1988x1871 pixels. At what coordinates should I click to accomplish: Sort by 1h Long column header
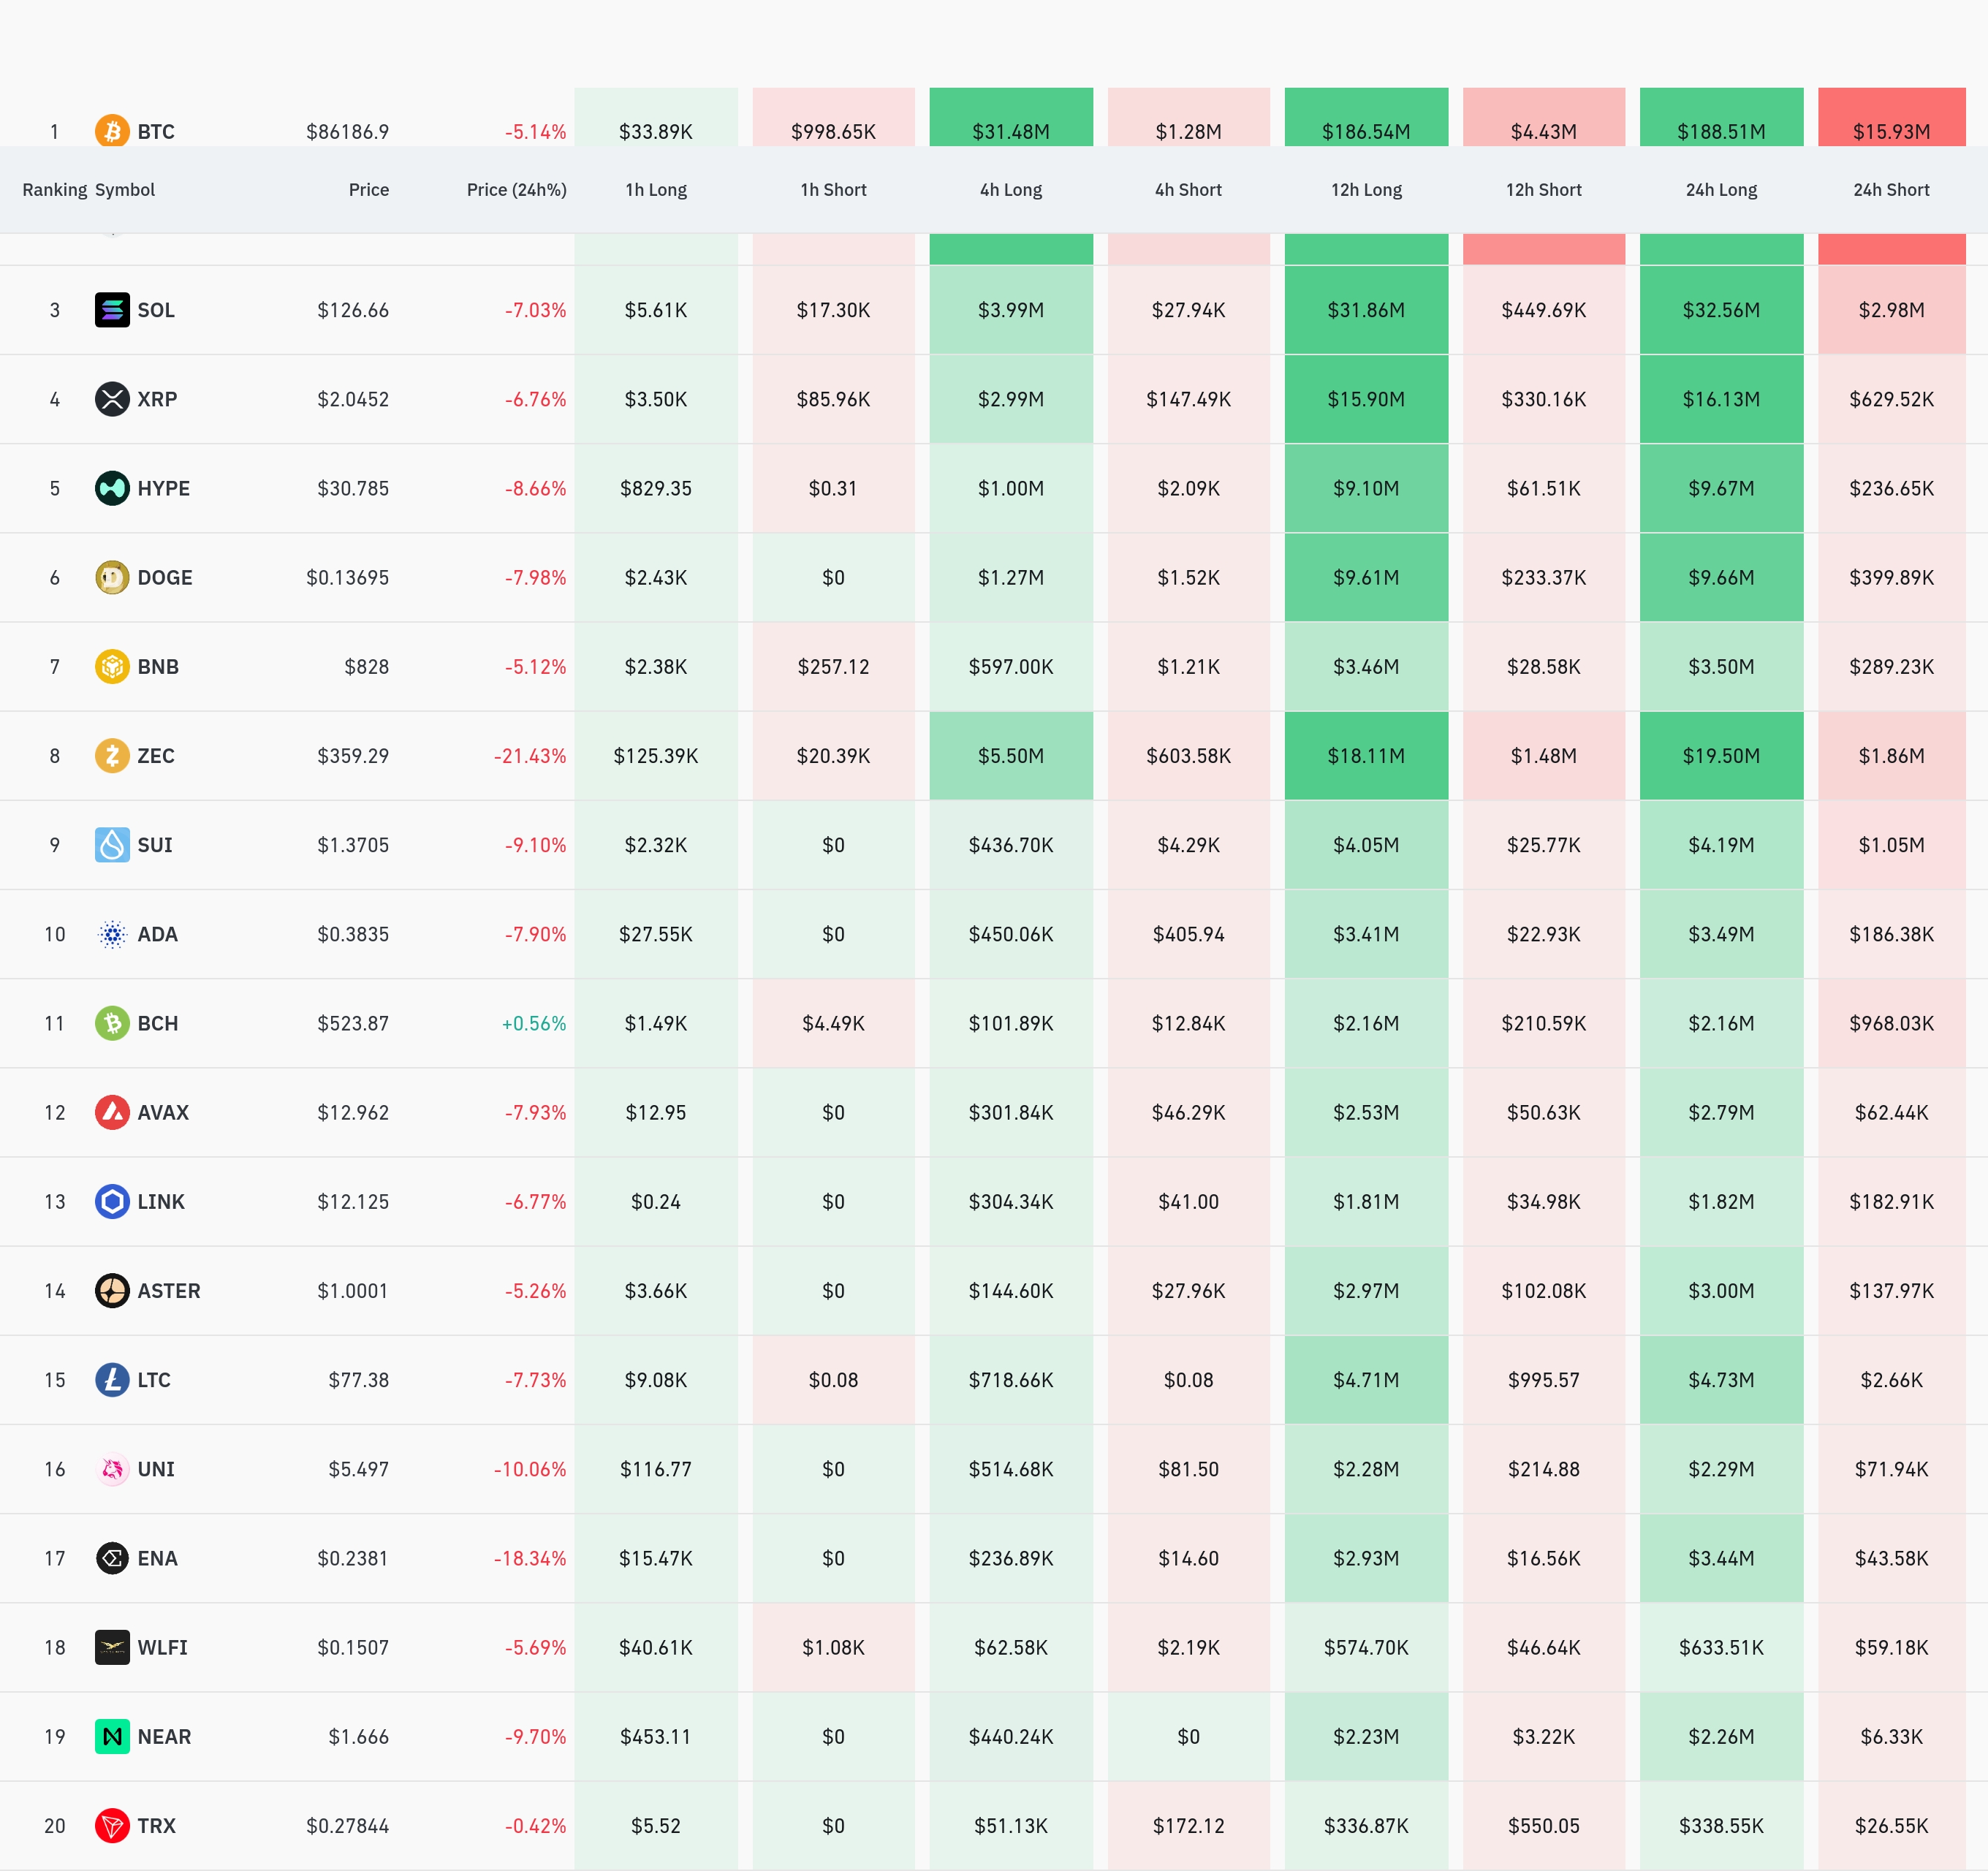tap(656, 190)
